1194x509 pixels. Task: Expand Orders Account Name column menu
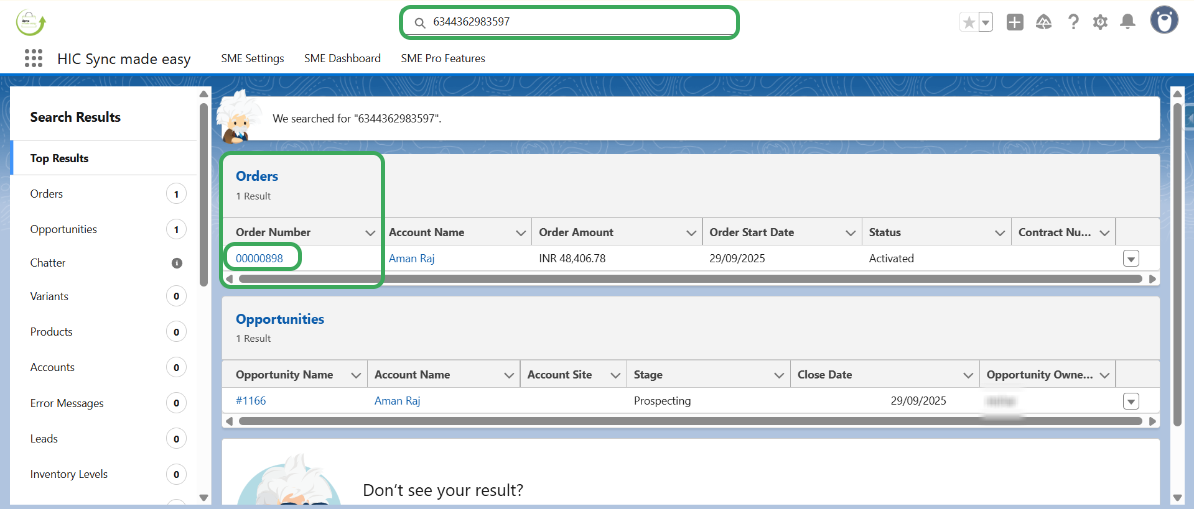pos(521,232)
